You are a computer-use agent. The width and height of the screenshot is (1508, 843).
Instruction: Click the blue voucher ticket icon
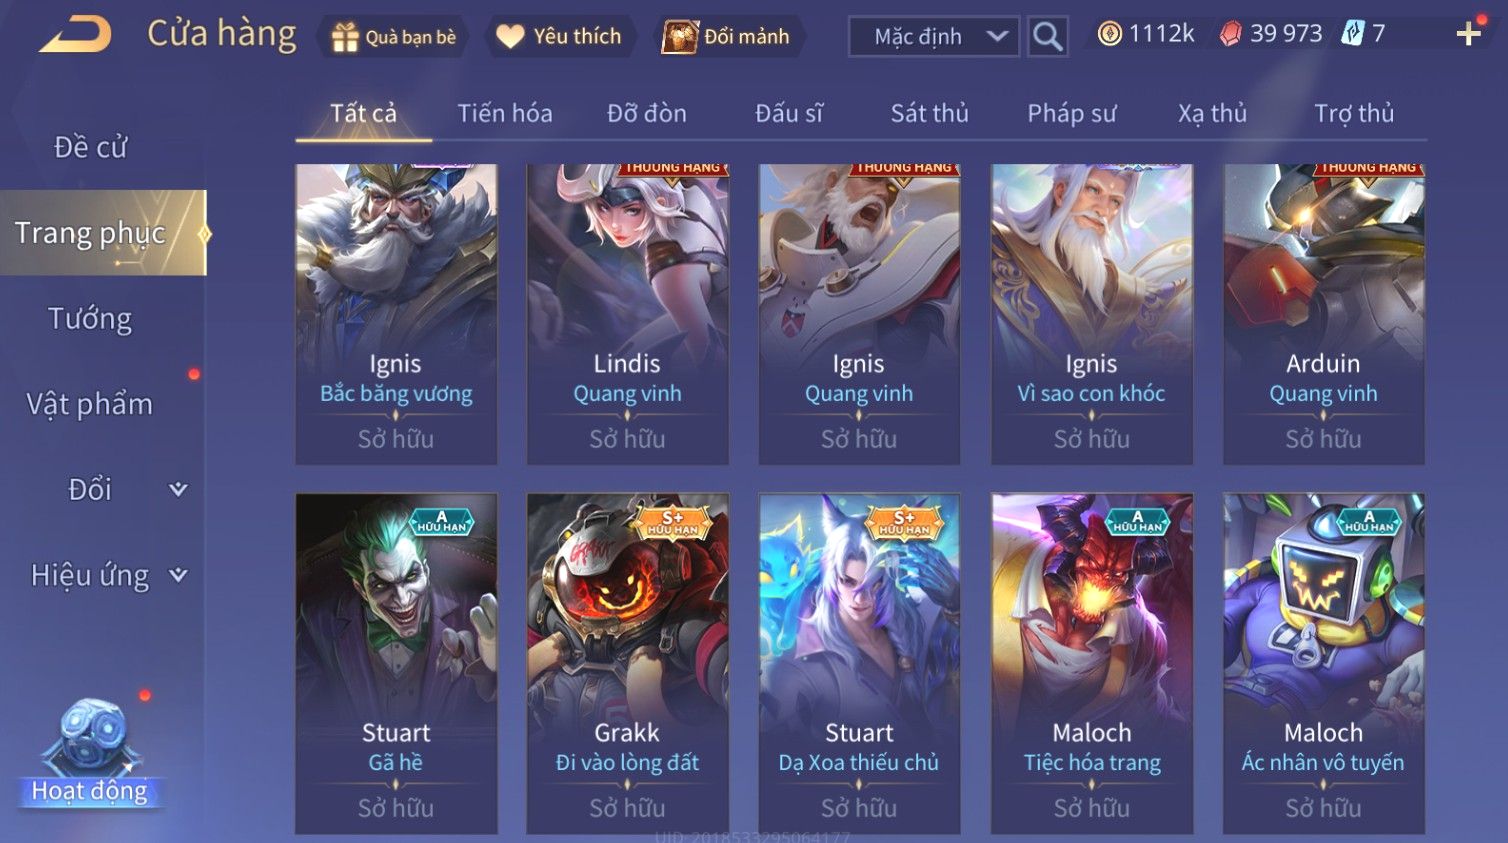point(1353,34)
